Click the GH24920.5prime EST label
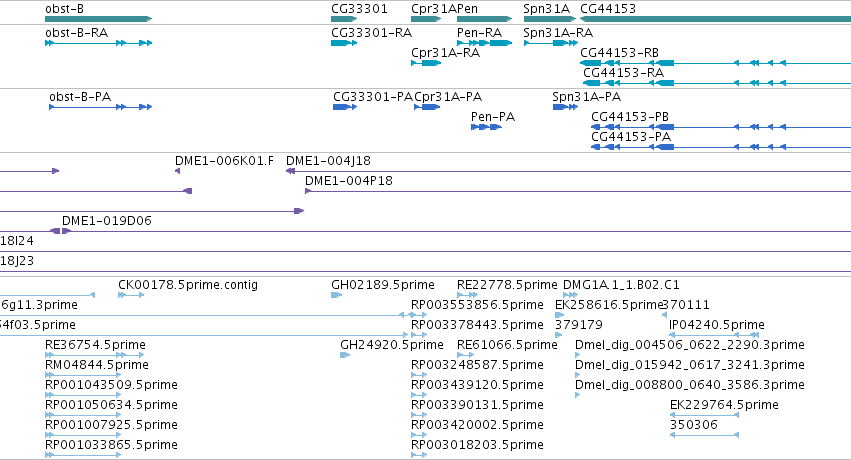This screenshot has width=851, height=460. [x=392, y=345]
